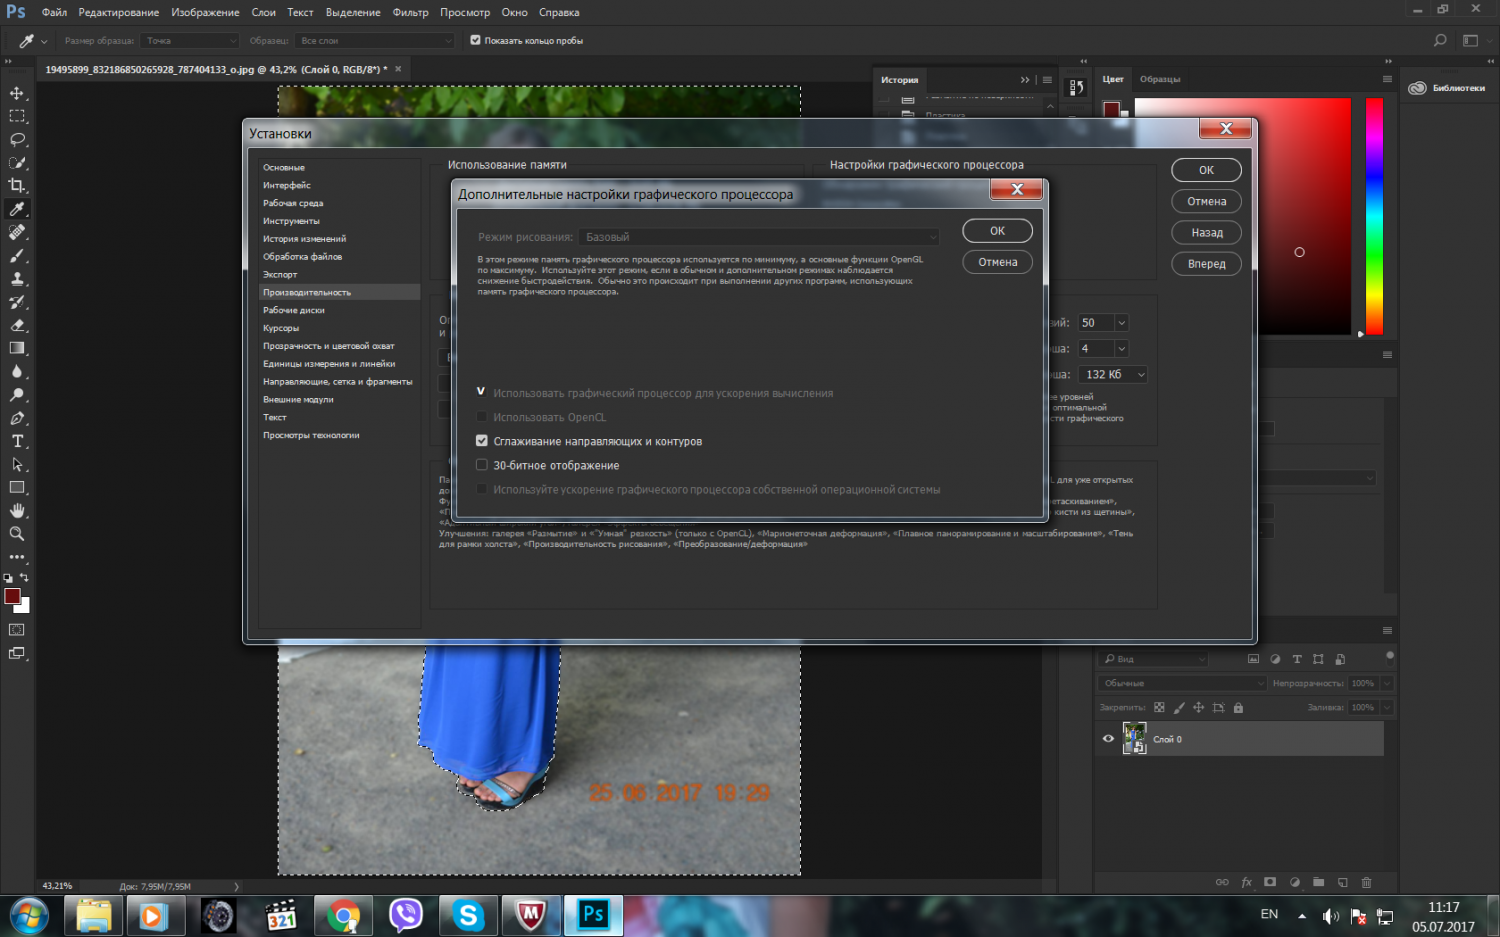
Task: Click the foreground color swatch in toolbar
Action: [12, 597]
